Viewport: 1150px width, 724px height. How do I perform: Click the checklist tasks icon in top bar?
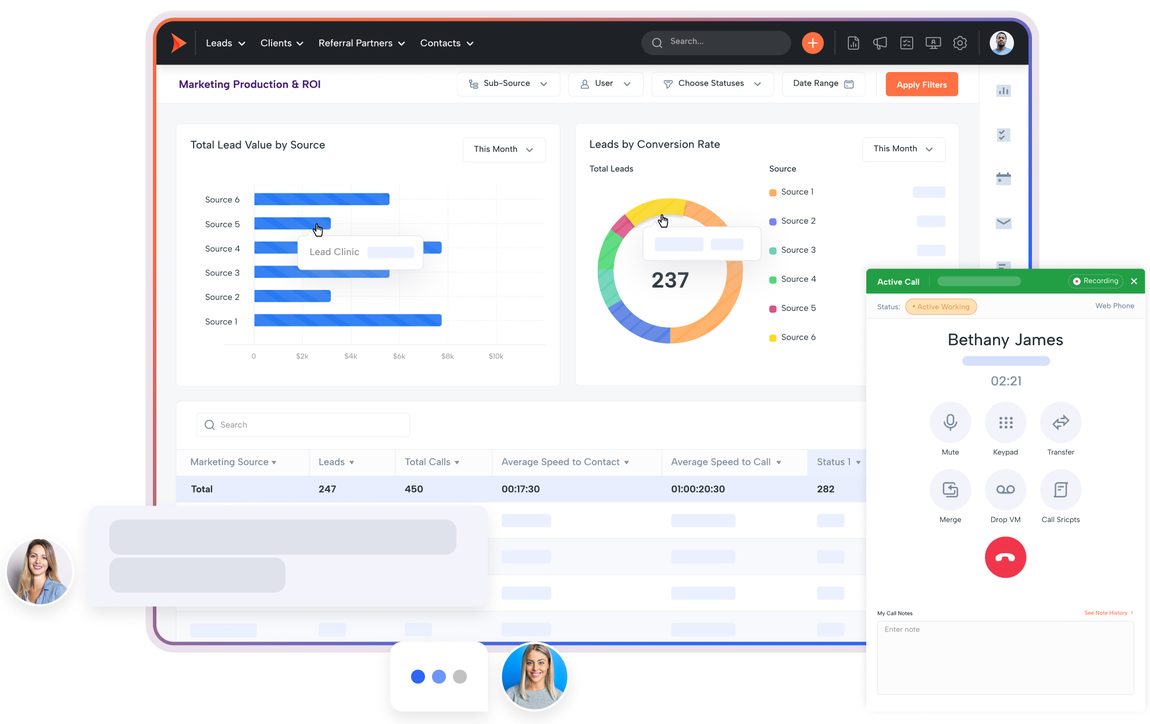907,43
